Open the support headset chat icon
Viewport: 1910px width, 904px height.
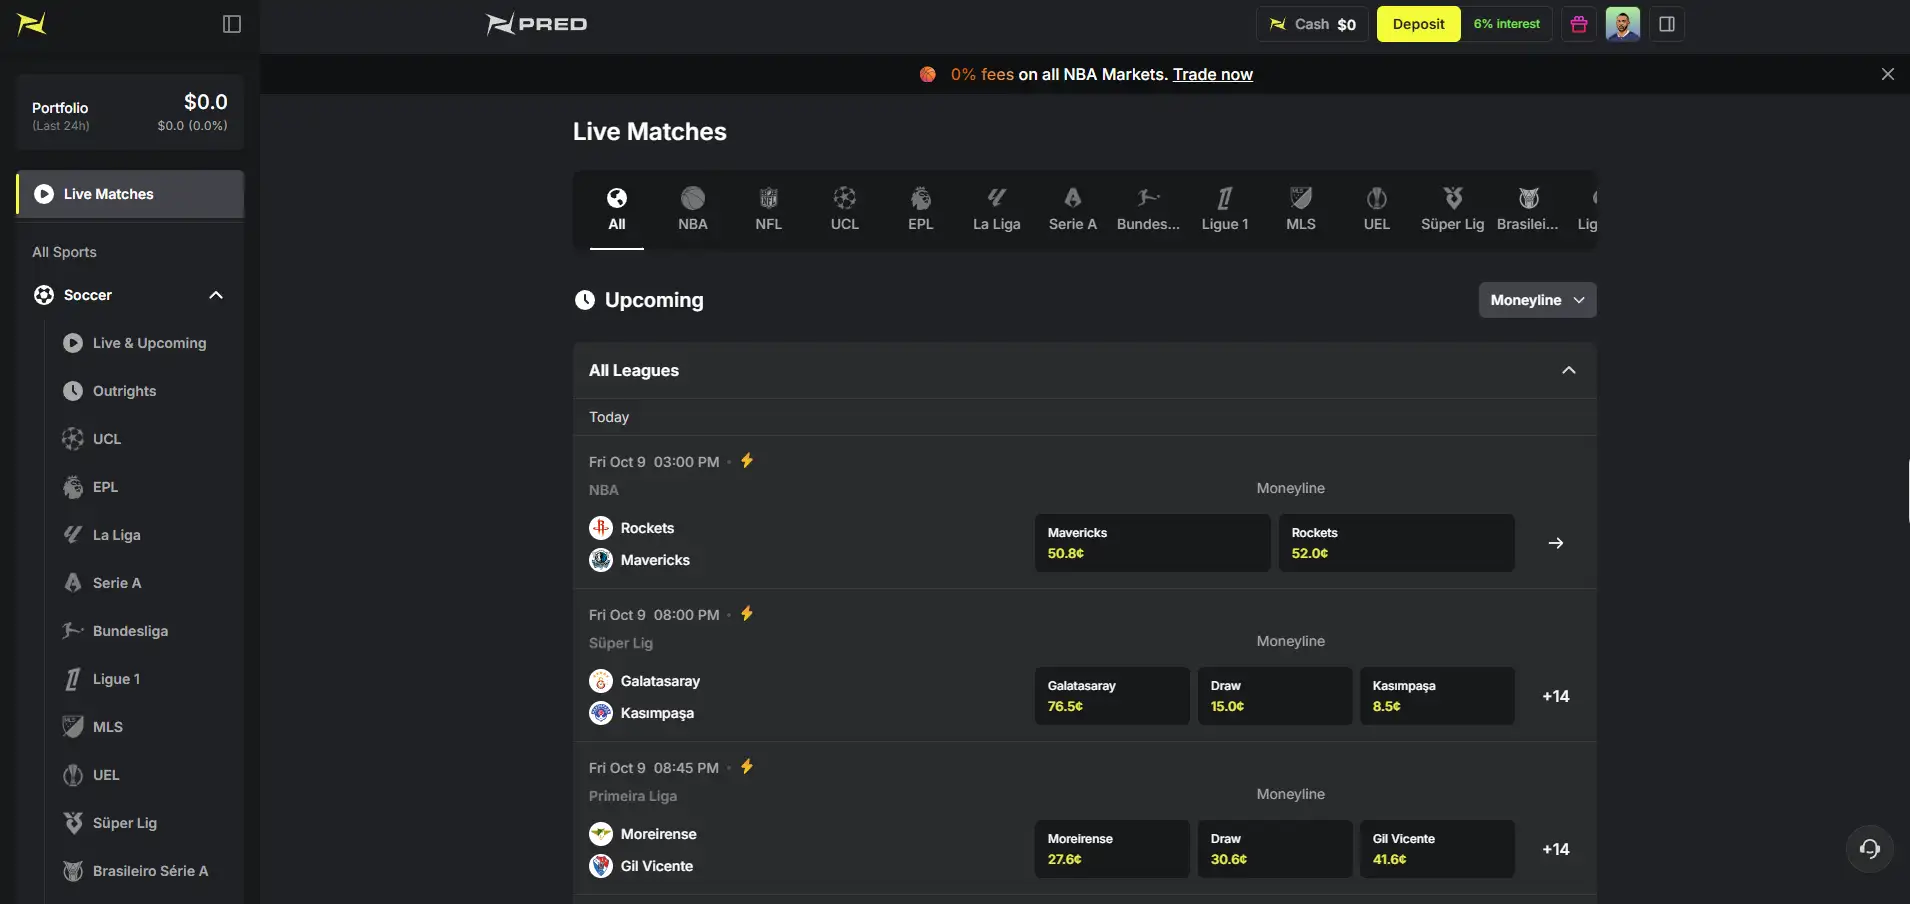(1870, 849)
